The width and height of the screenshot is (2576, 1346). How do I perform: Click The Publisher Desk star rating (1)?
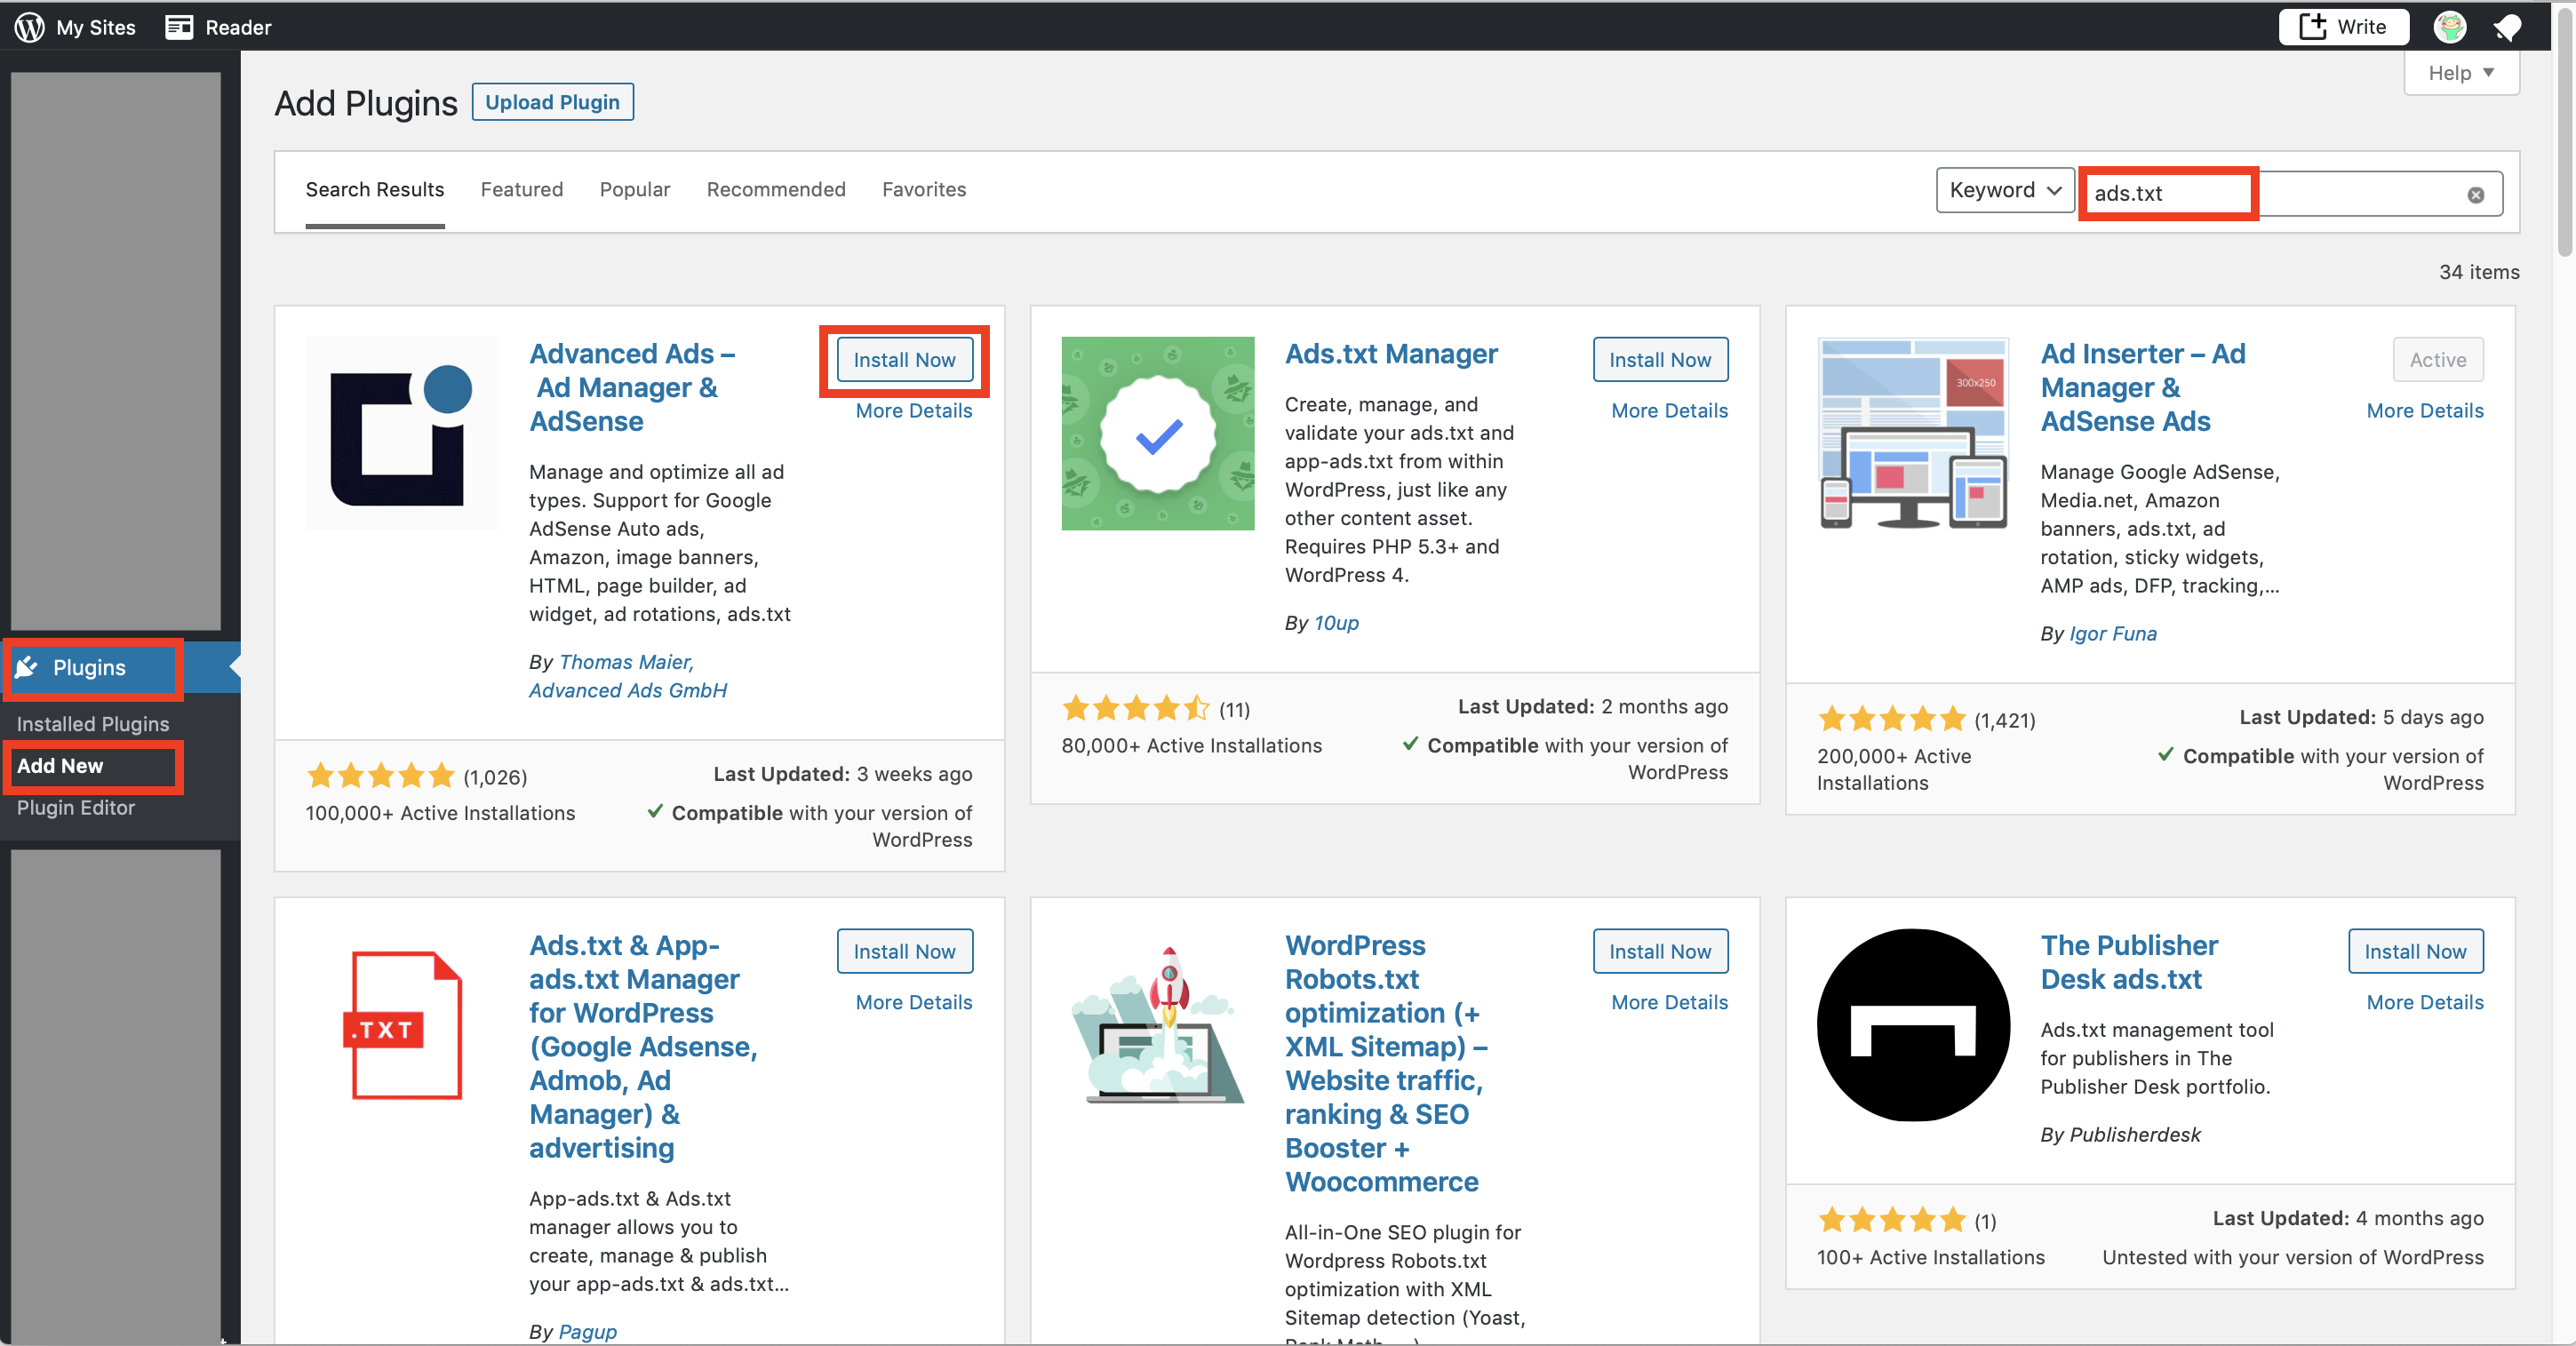pyautogui.click(x=1891, y=1220)
